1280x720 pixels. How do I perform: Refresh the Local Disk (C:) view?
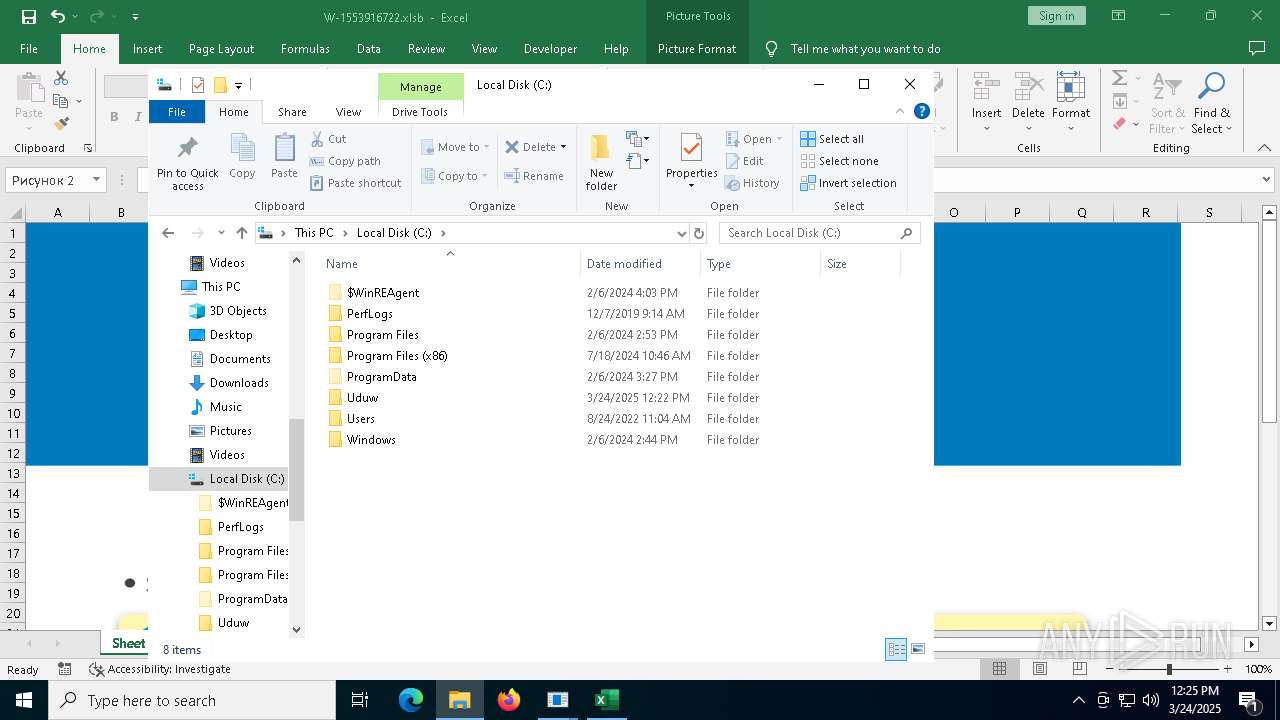(699, 233)
